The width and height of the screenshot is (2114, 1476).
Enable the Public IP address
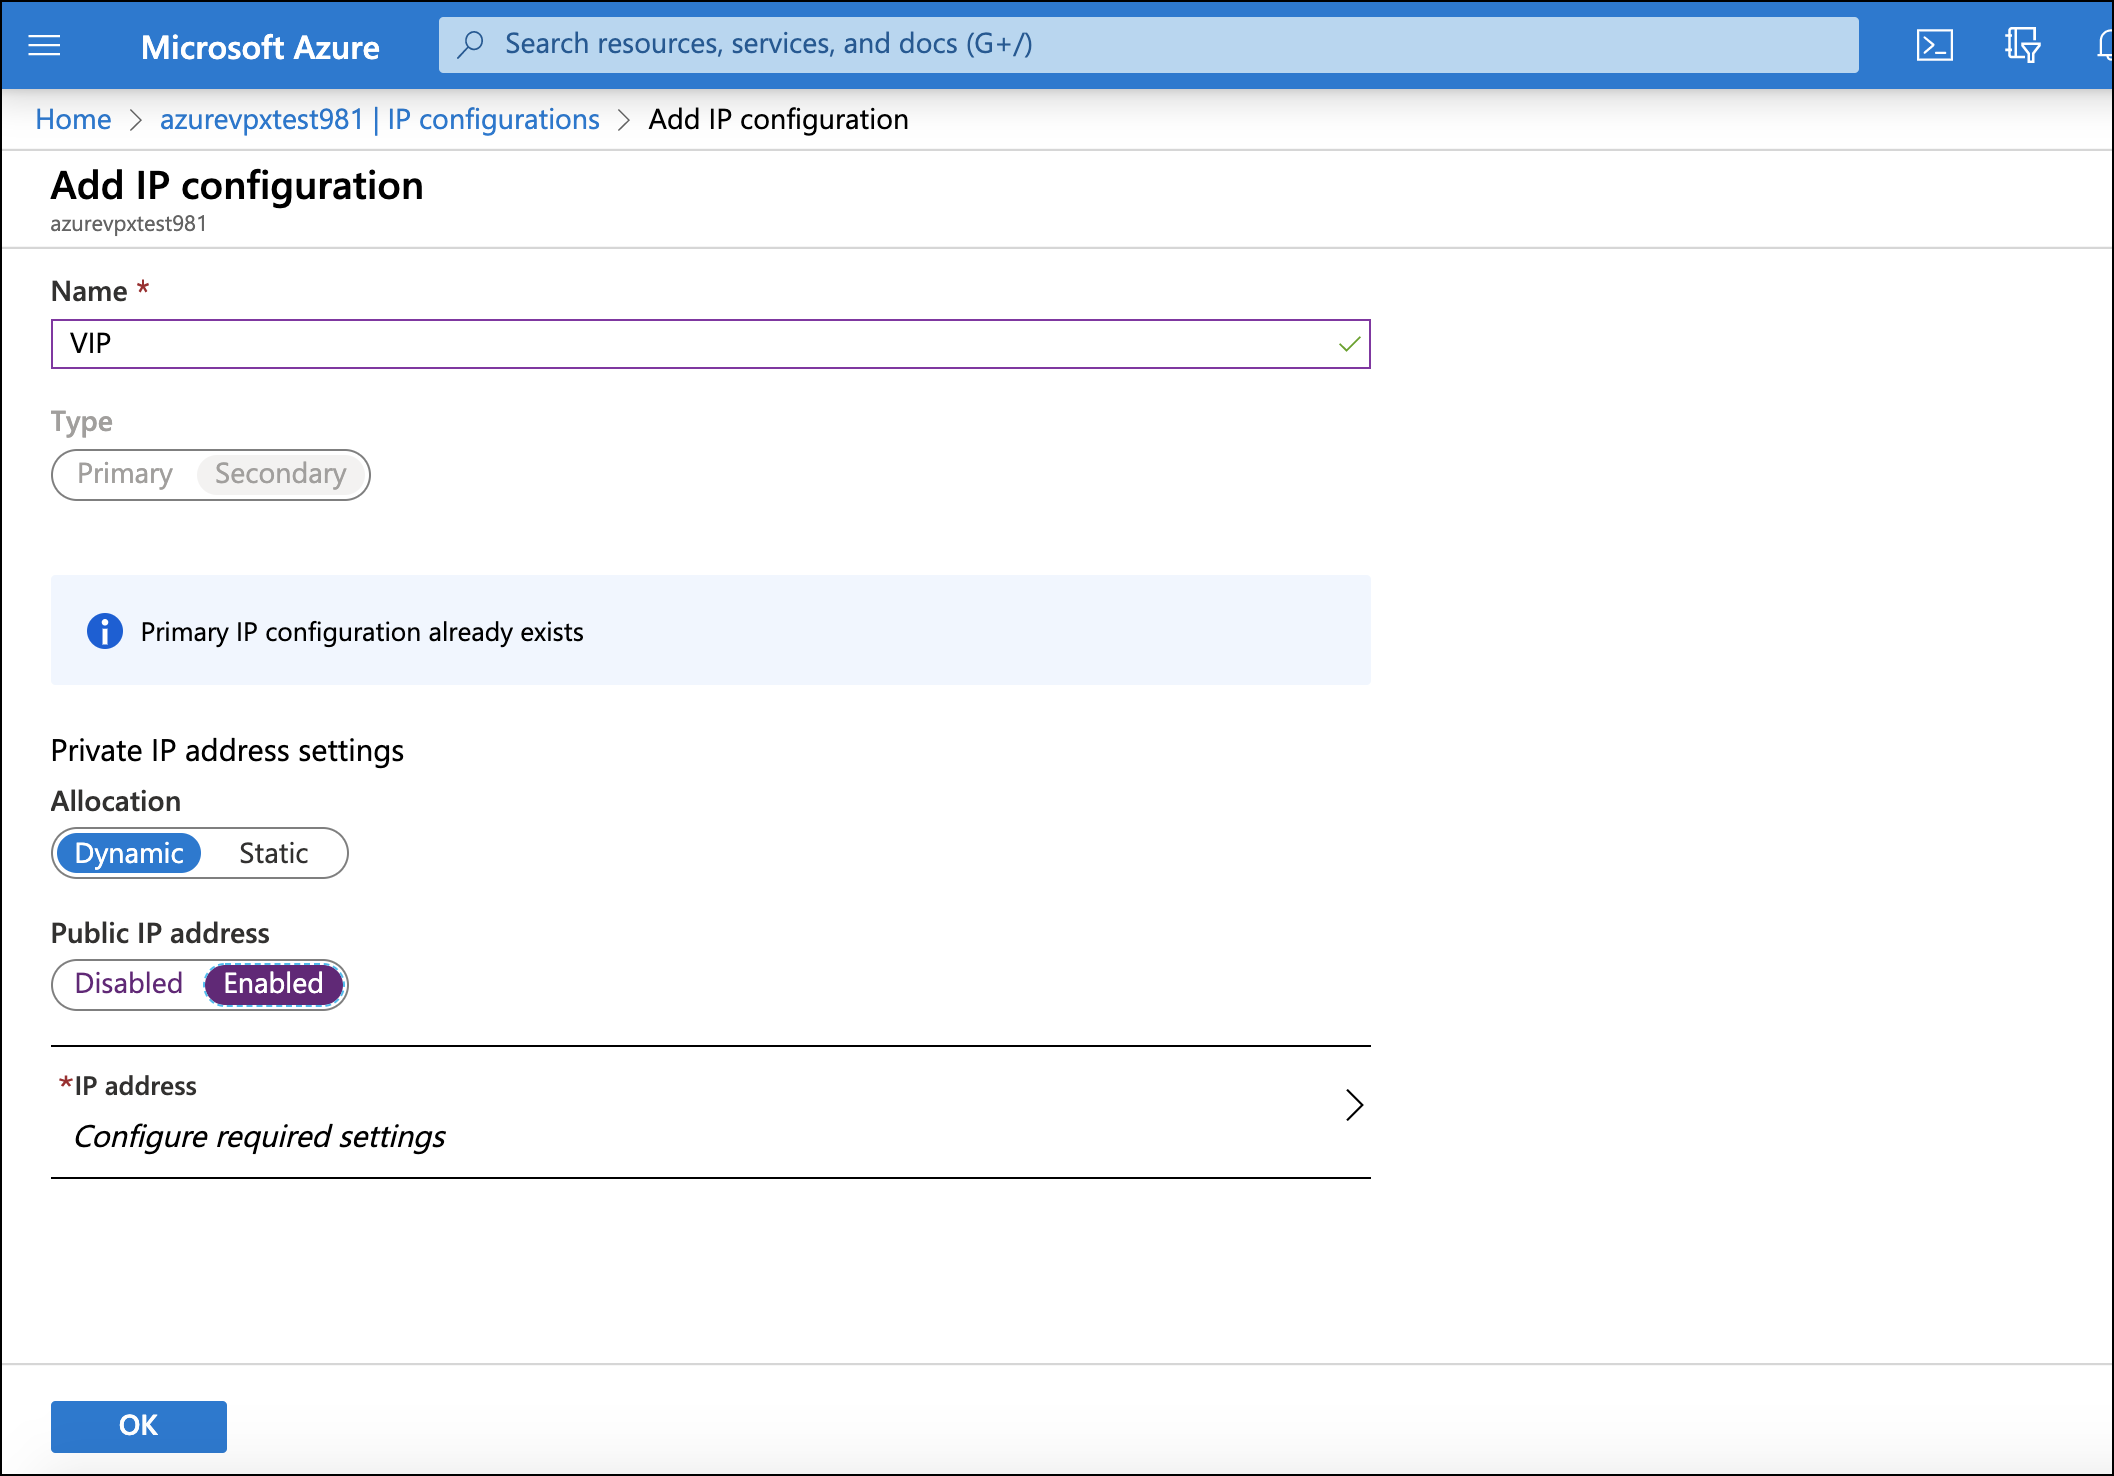pyautogui.click(x=273, y=984)
